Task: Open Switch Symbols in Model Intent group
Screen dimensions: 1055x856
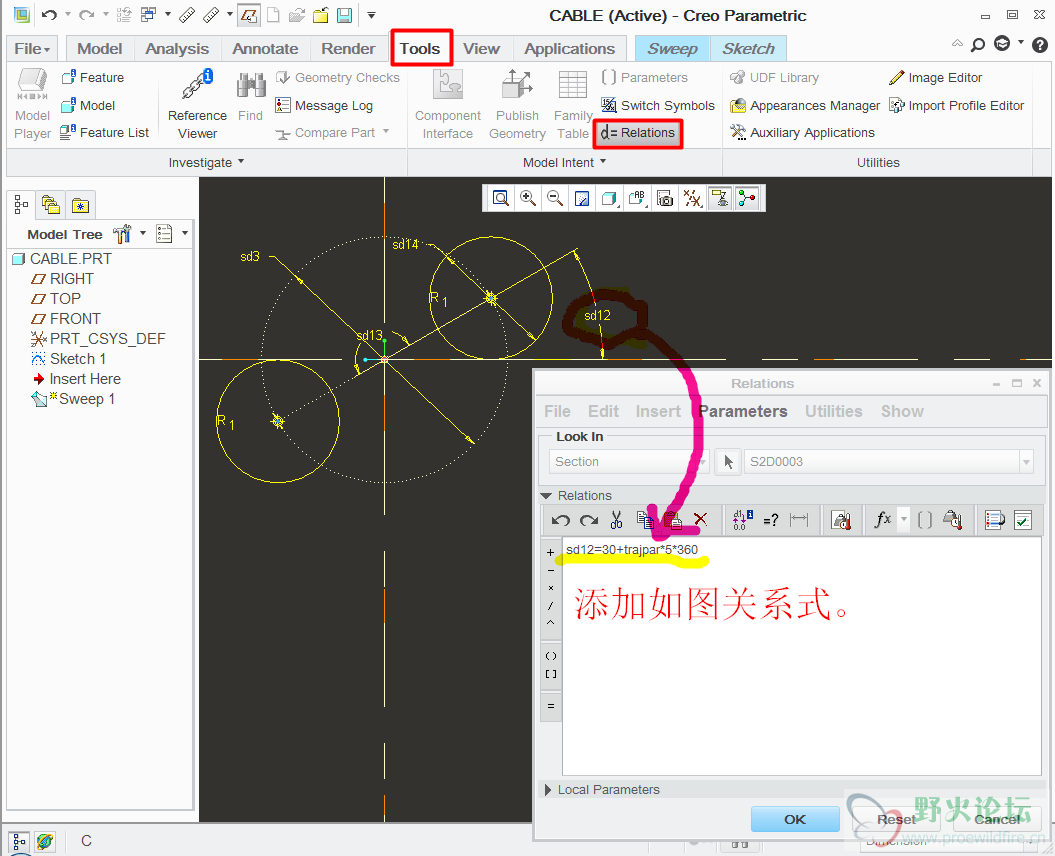Action: [657, 106]
